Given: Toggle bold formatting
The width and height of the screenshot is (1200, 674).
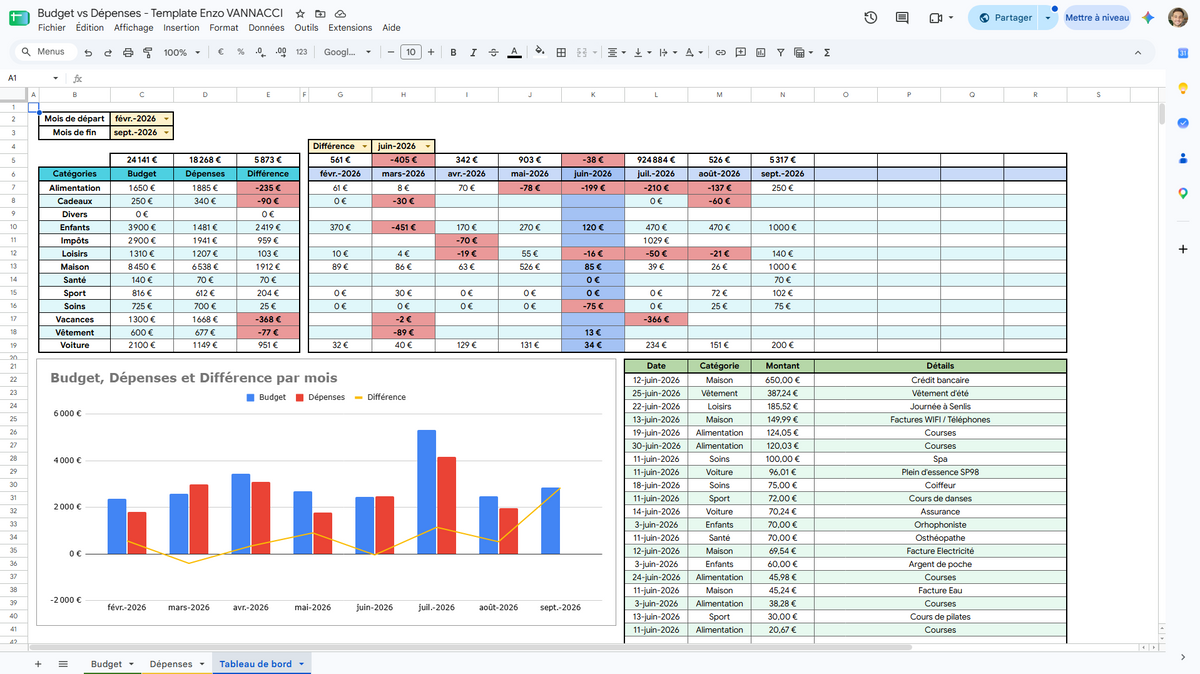Looking at the screenshot, I should [x=453, y=53].
